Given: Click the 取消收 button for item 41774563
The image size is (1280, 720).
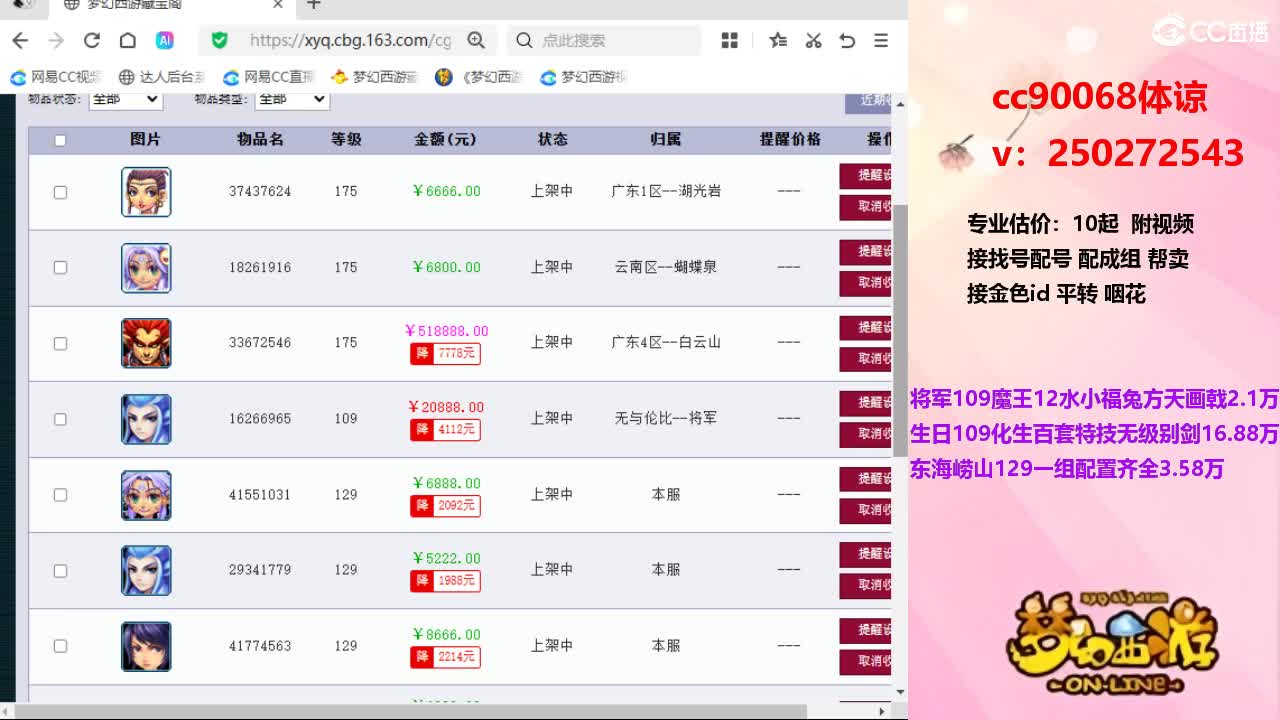Looking at the screenshot, I should coord(865,662).
